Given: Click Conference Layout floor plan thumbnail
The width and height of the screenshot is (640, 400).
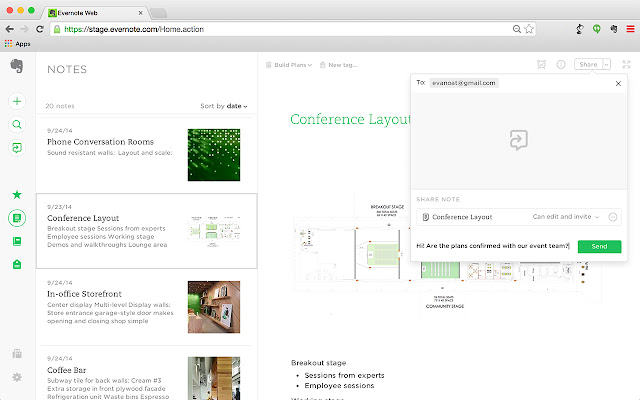Looking at the screenshot, I should (214, 231).
